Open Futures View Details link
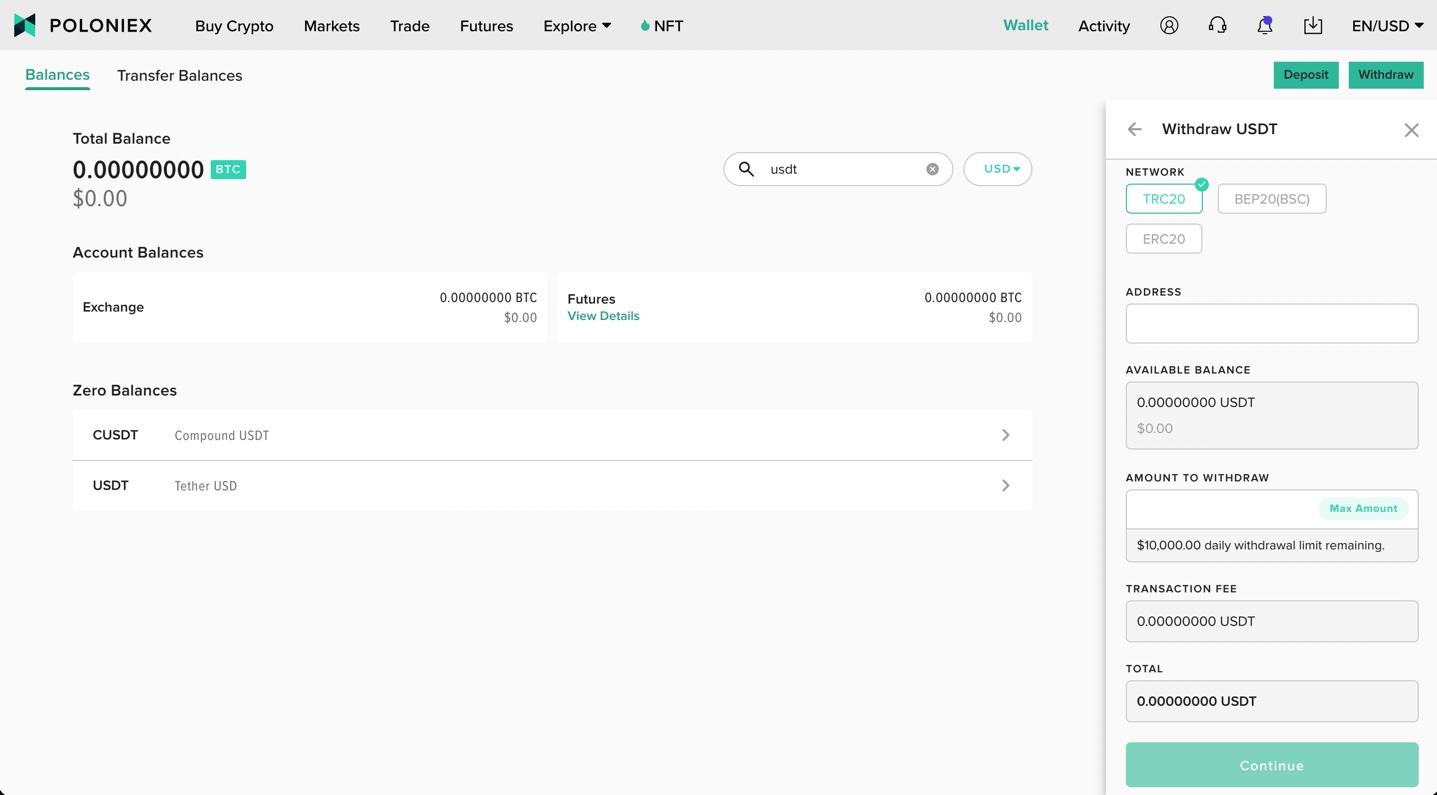This screenshot has width=1437, height=795. [x=603, y=316]
